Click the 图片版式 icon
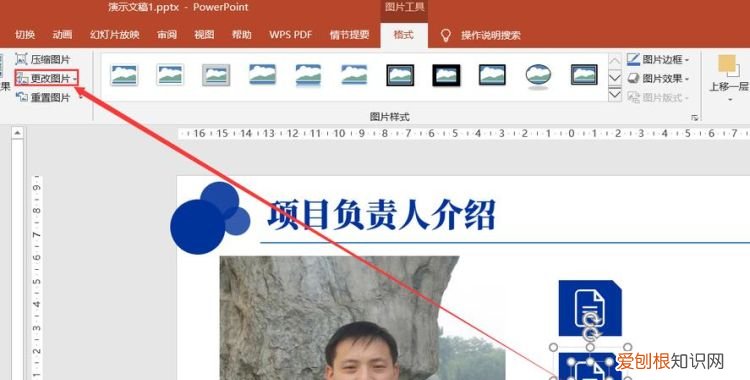 tap(633, 97)
